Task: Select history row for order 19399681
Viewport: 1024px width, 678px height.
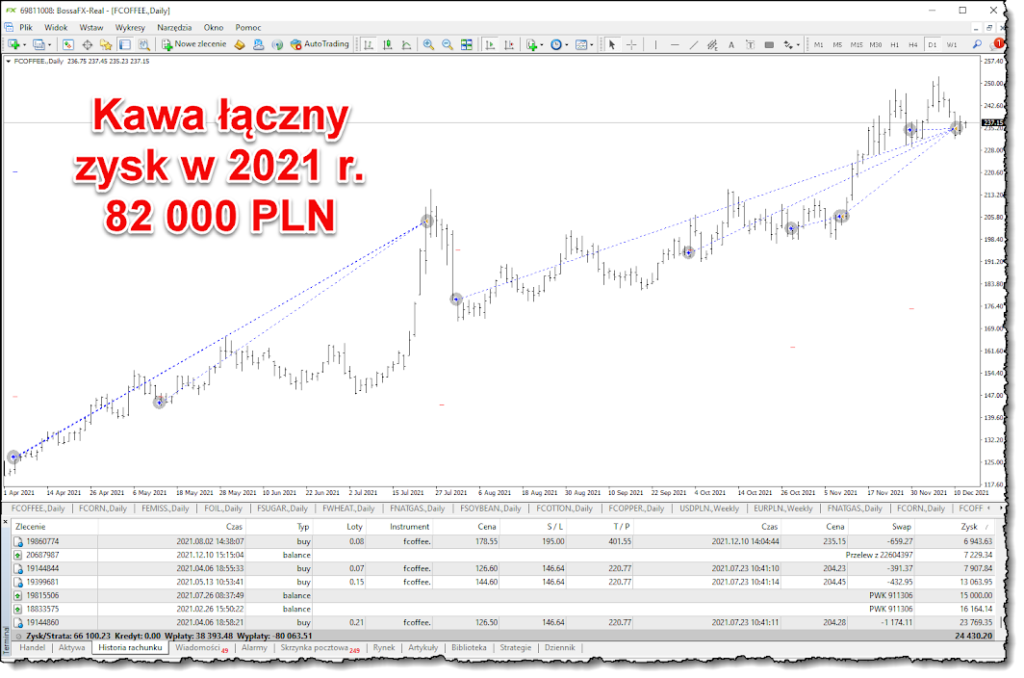Action: [x=504, y=582]
